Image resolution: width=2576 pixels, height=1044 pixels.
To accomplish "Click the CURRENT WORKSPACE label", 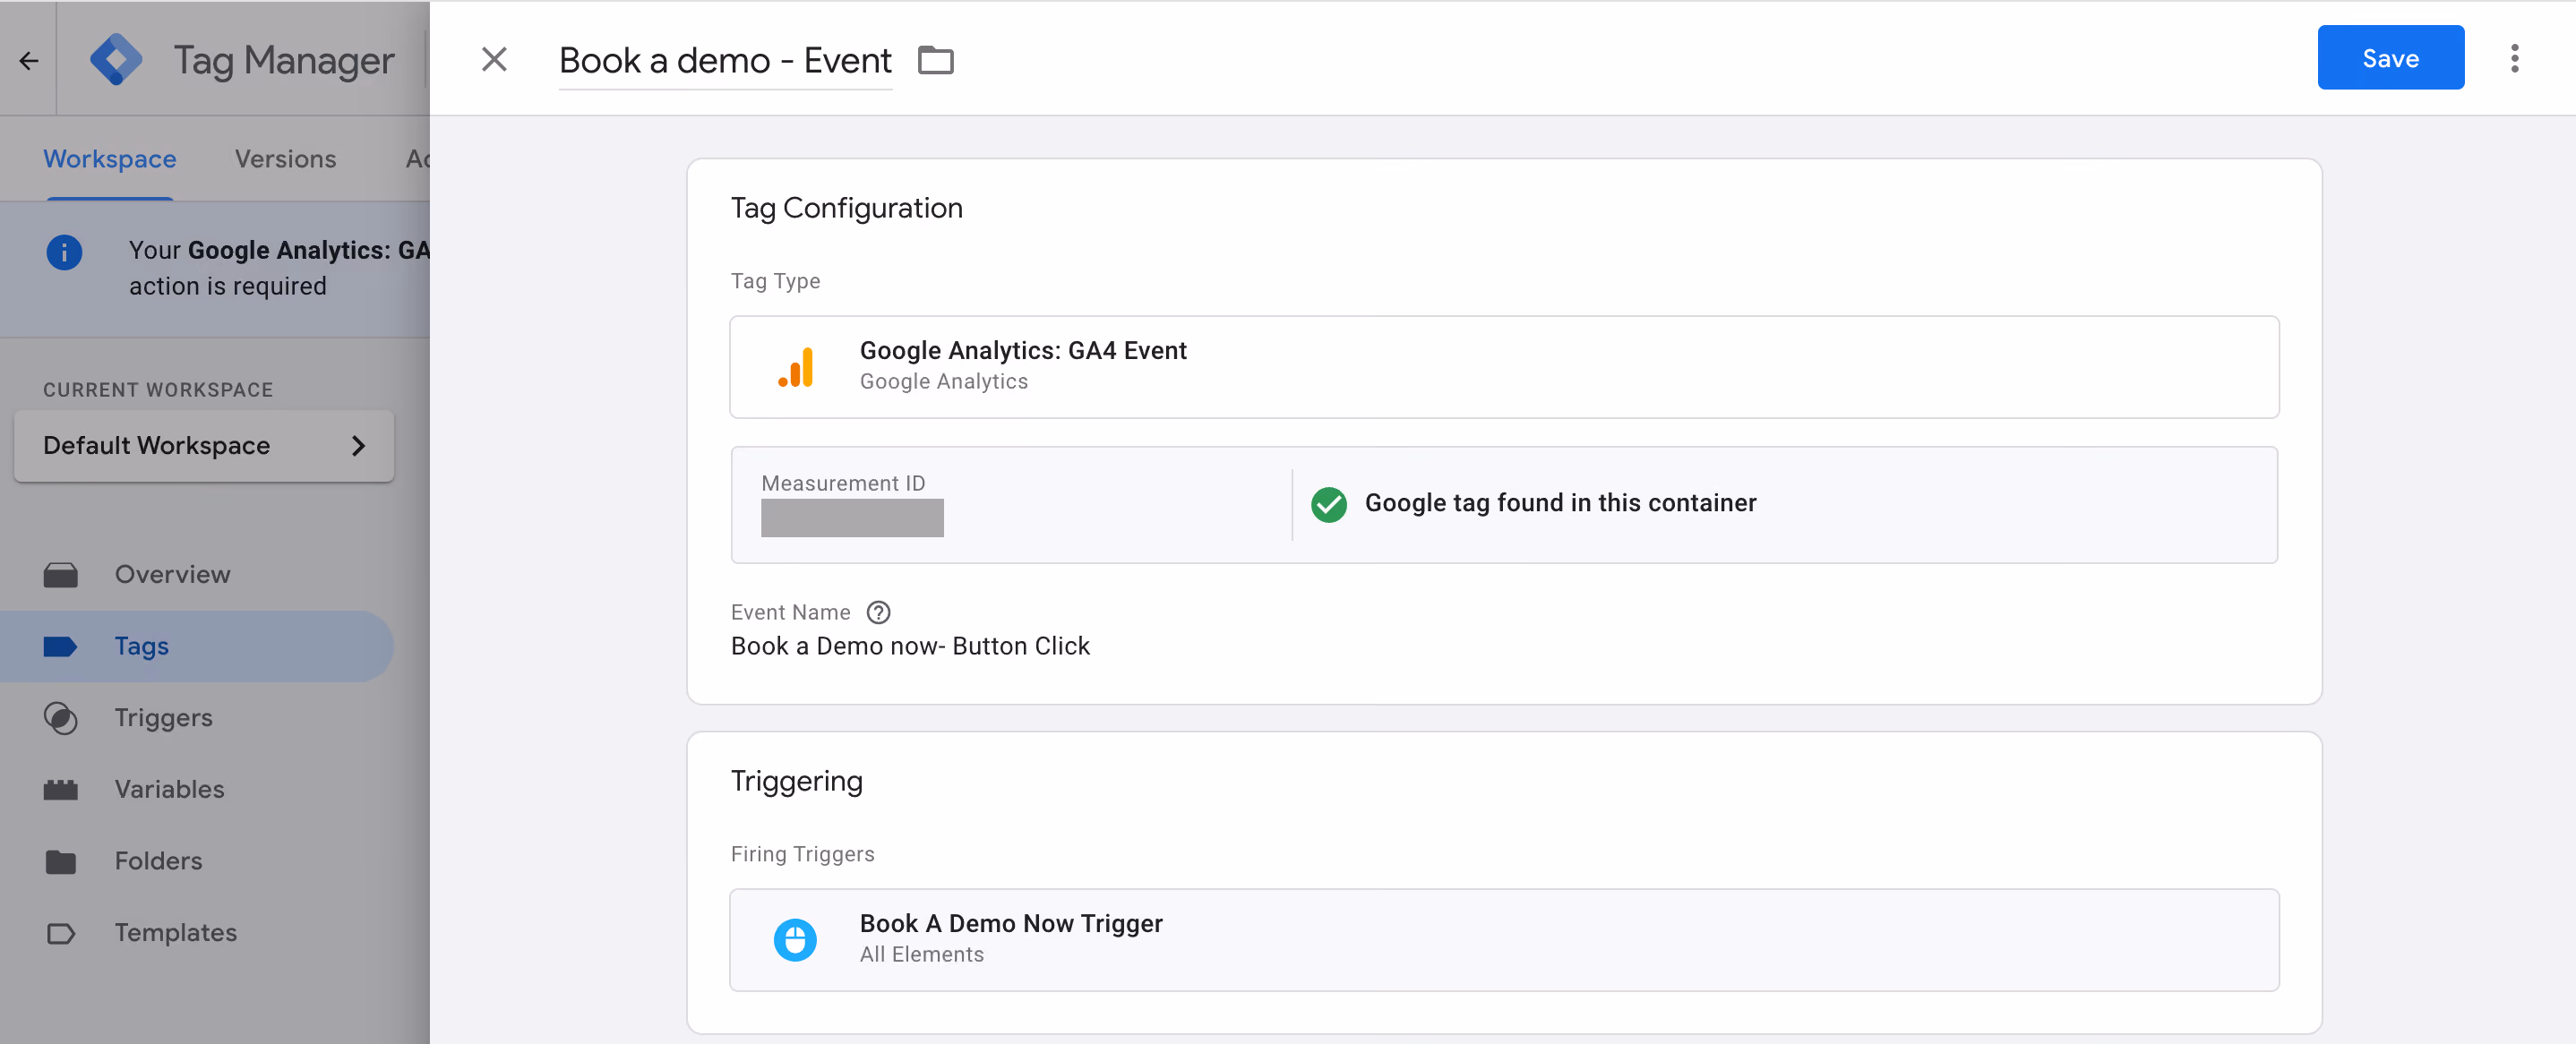I will coord(158,390).
